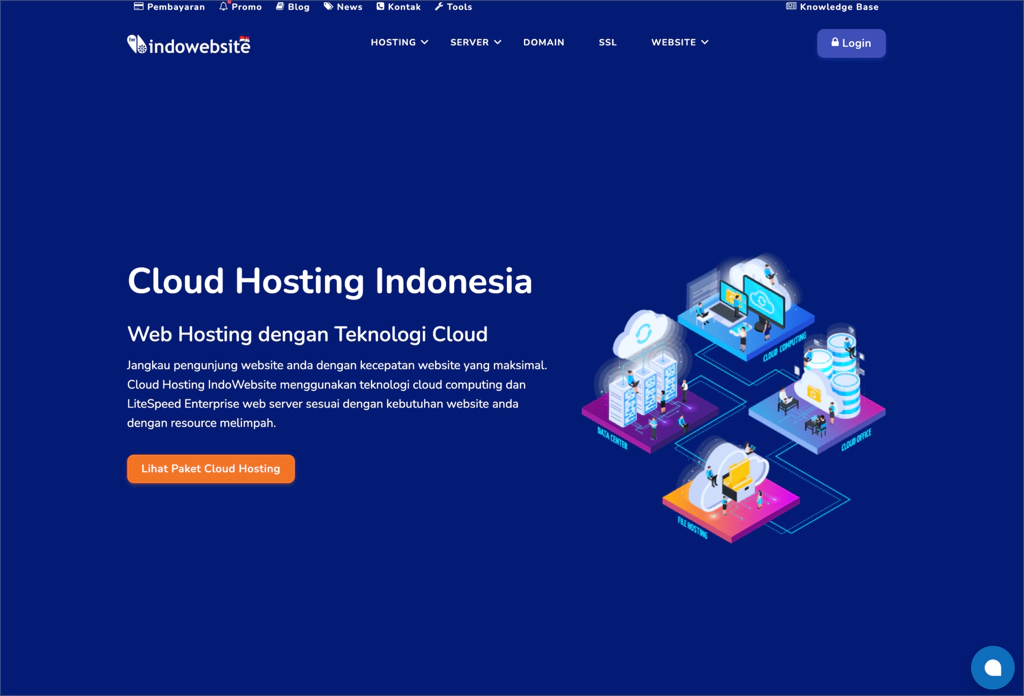The image size is (1024, 696).
Task: Expand the SERVER dropdown chevron
Action: 498,42
